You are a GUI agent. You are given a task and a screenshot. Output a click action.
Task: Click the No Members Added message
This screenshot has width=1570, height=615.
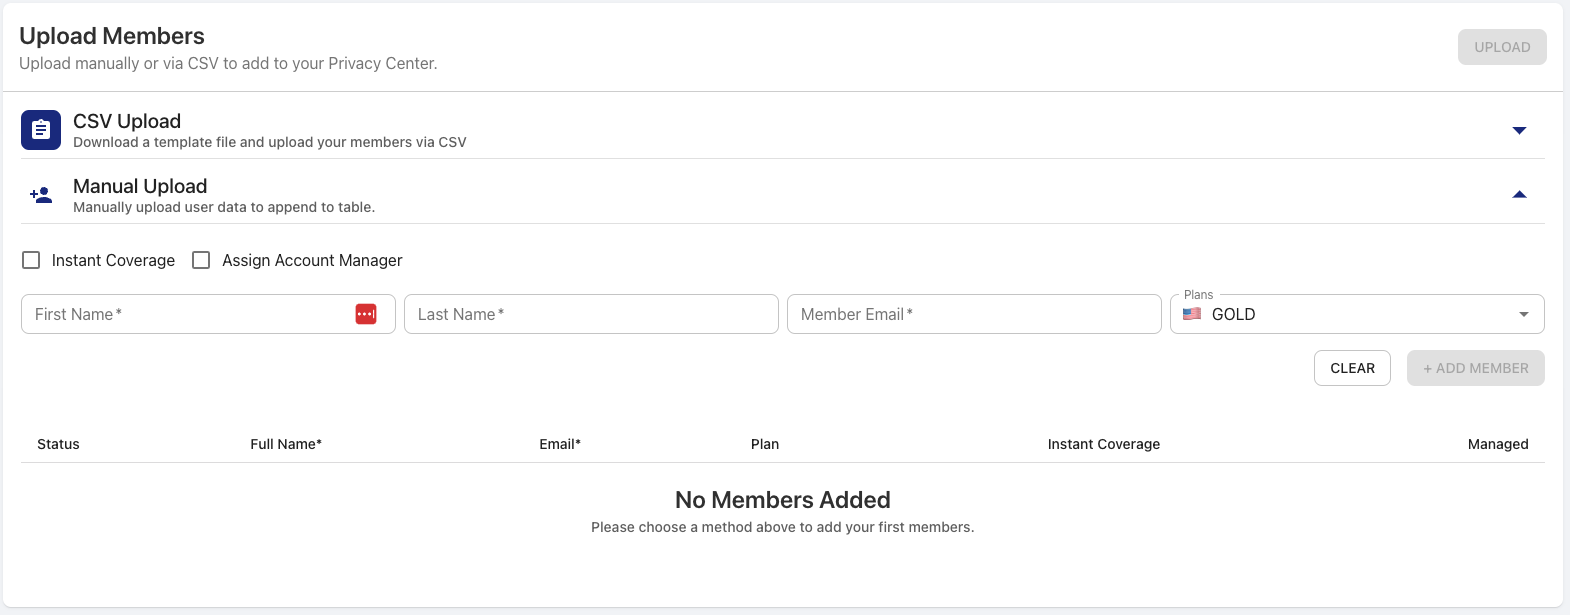783,500
